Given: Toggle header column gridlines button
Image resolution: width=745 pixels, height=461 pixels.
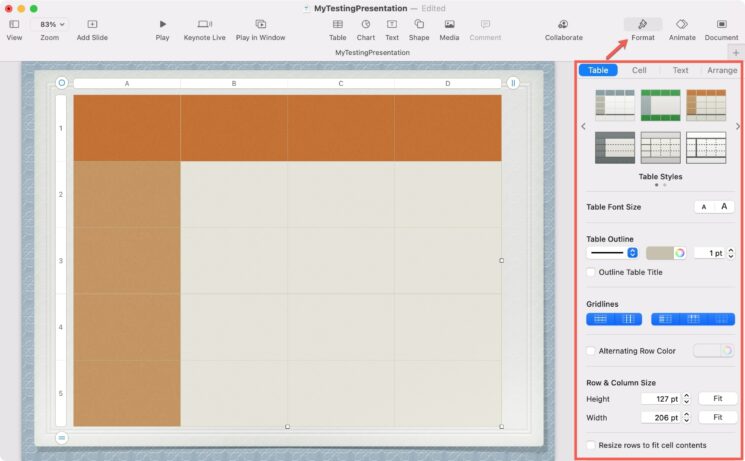Looking at the screenshot, I should point(665,319).
